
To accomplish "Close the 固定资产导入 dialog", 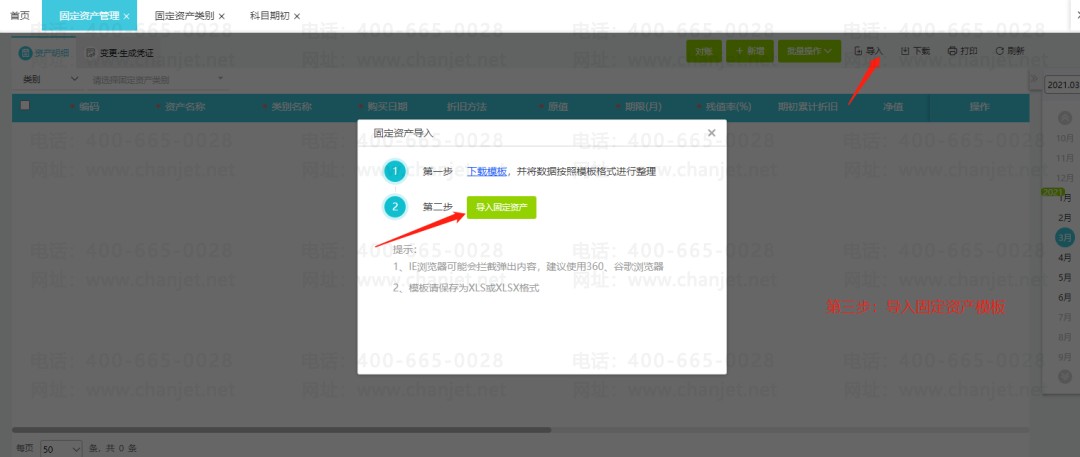I will point(712,132).
